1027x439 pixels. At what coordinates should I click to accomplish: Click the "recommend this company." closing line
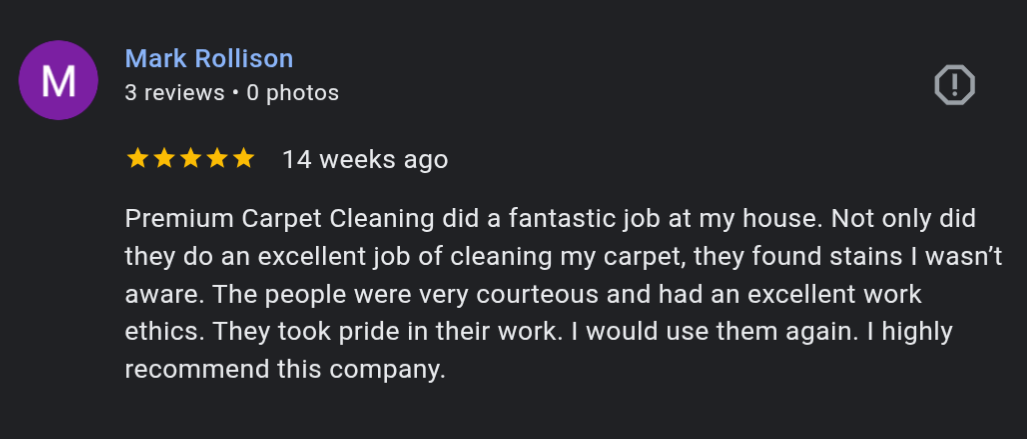(284, 368)
